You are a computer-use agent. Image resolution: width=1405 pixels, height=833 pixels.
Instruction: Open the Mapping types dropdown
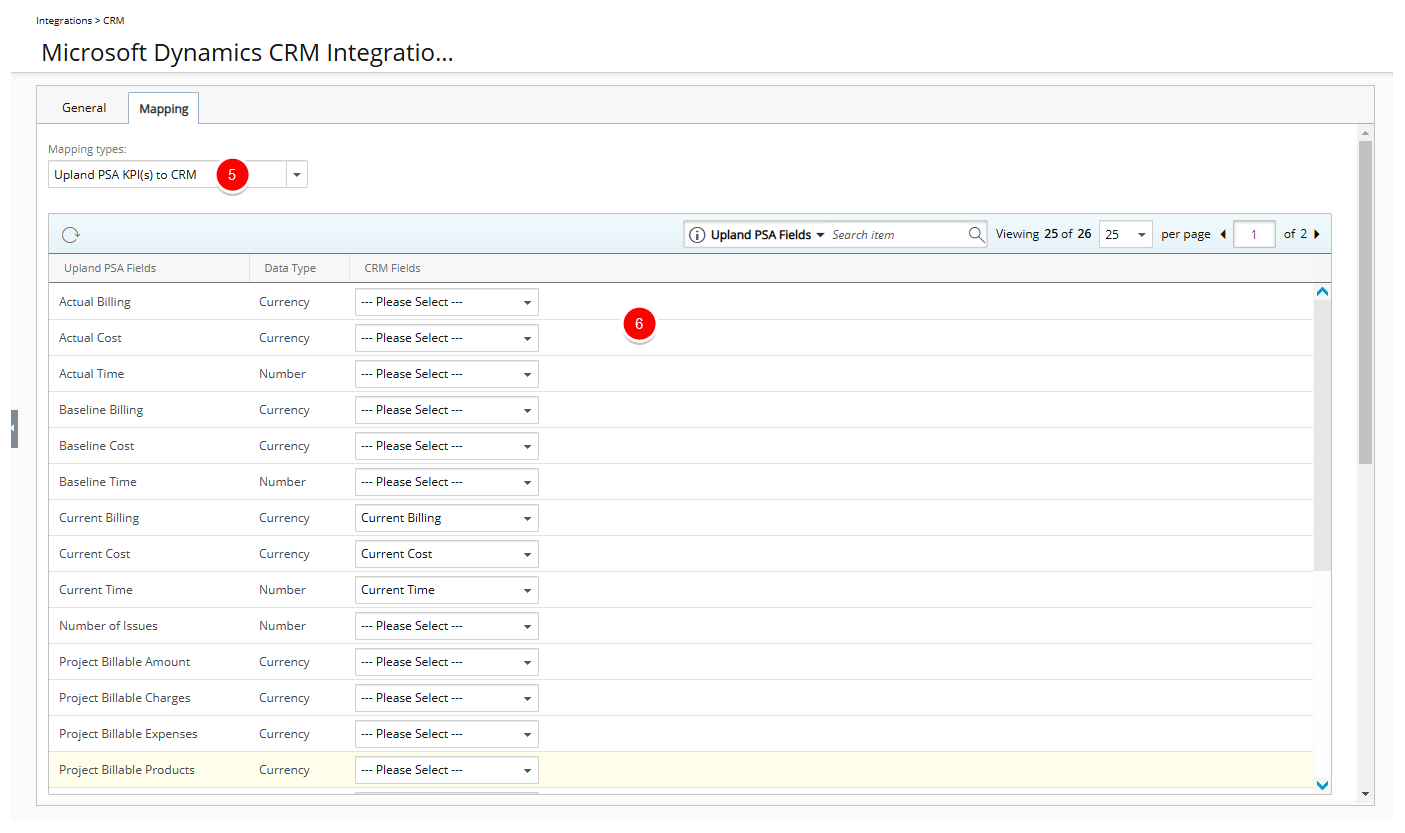coord(297,175)
